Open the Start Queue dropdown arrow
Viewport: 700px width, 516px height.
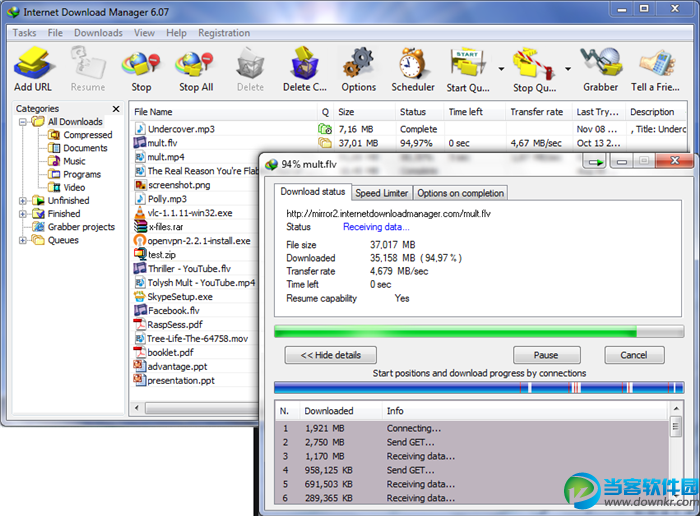pyautogui.click(x=501, y=69)
